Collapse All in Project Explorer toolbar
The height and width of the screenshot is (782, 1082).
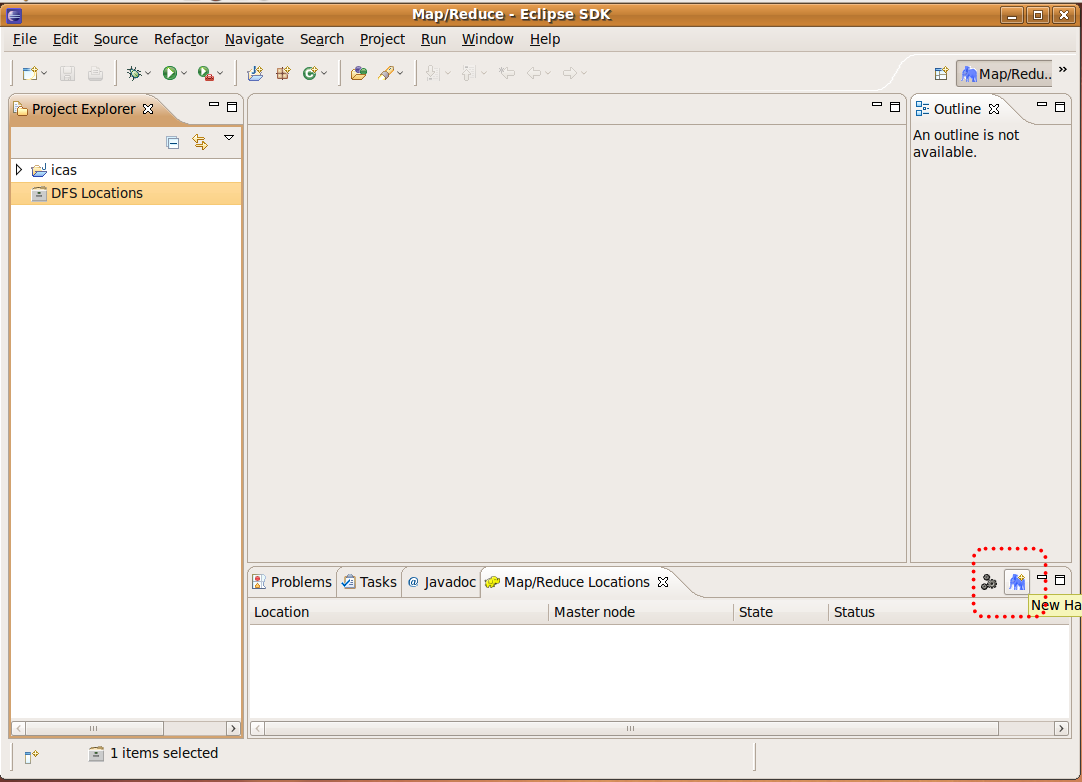click(x=172, y=141)
